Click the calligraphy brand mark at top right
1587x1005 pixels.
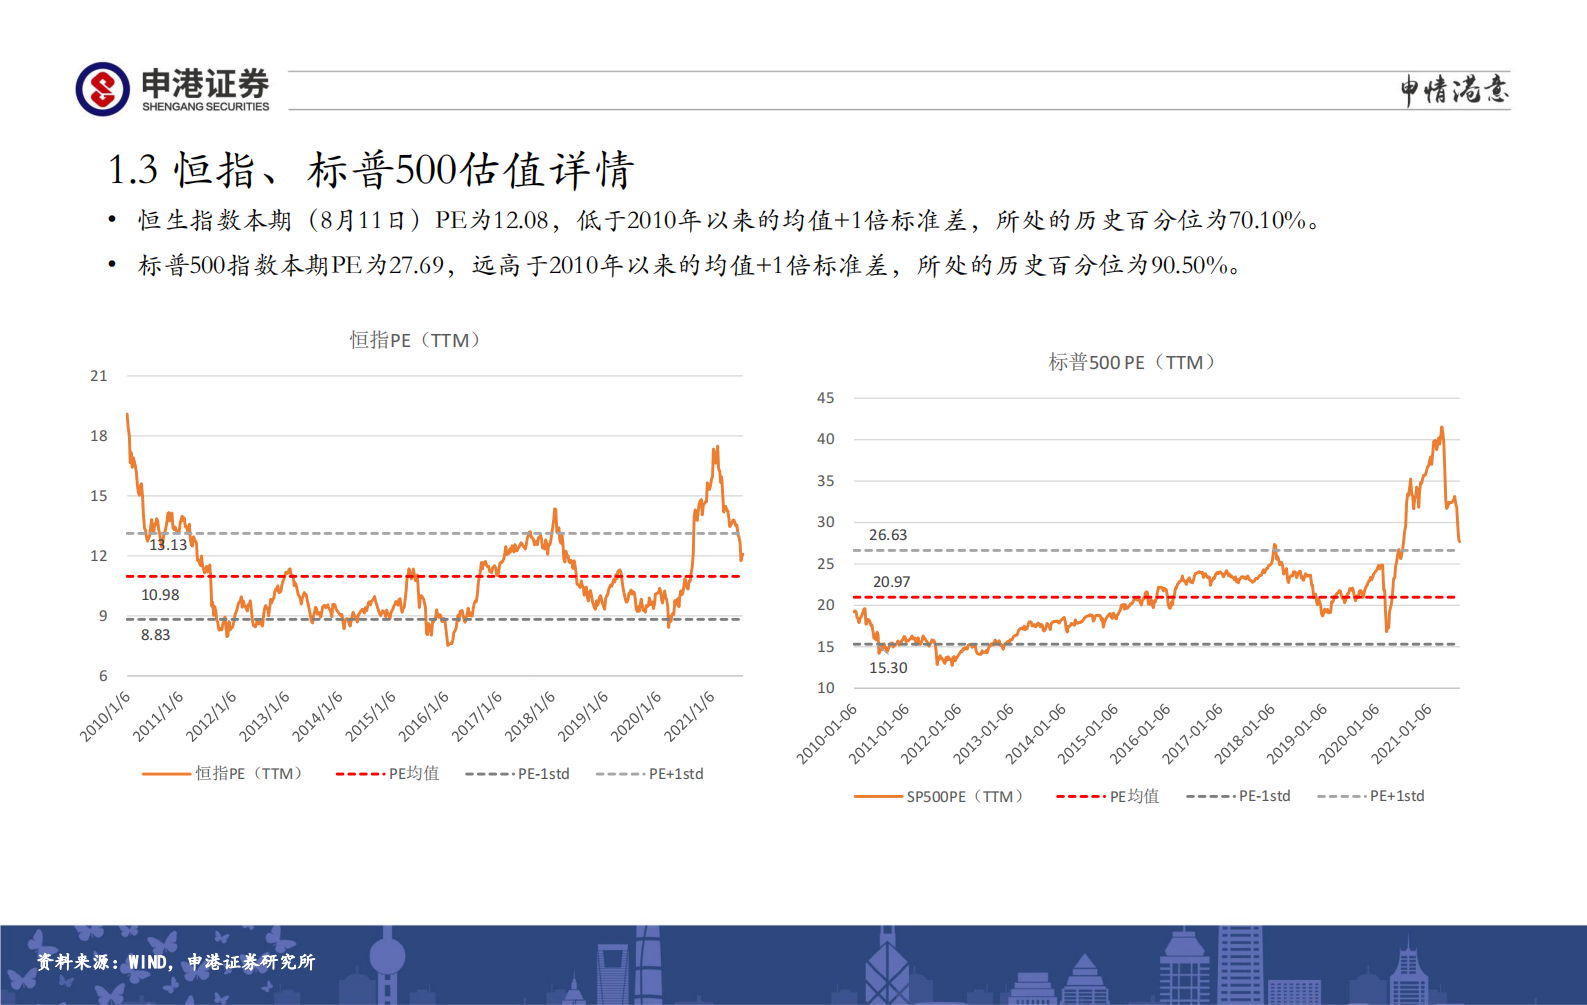1453,90
